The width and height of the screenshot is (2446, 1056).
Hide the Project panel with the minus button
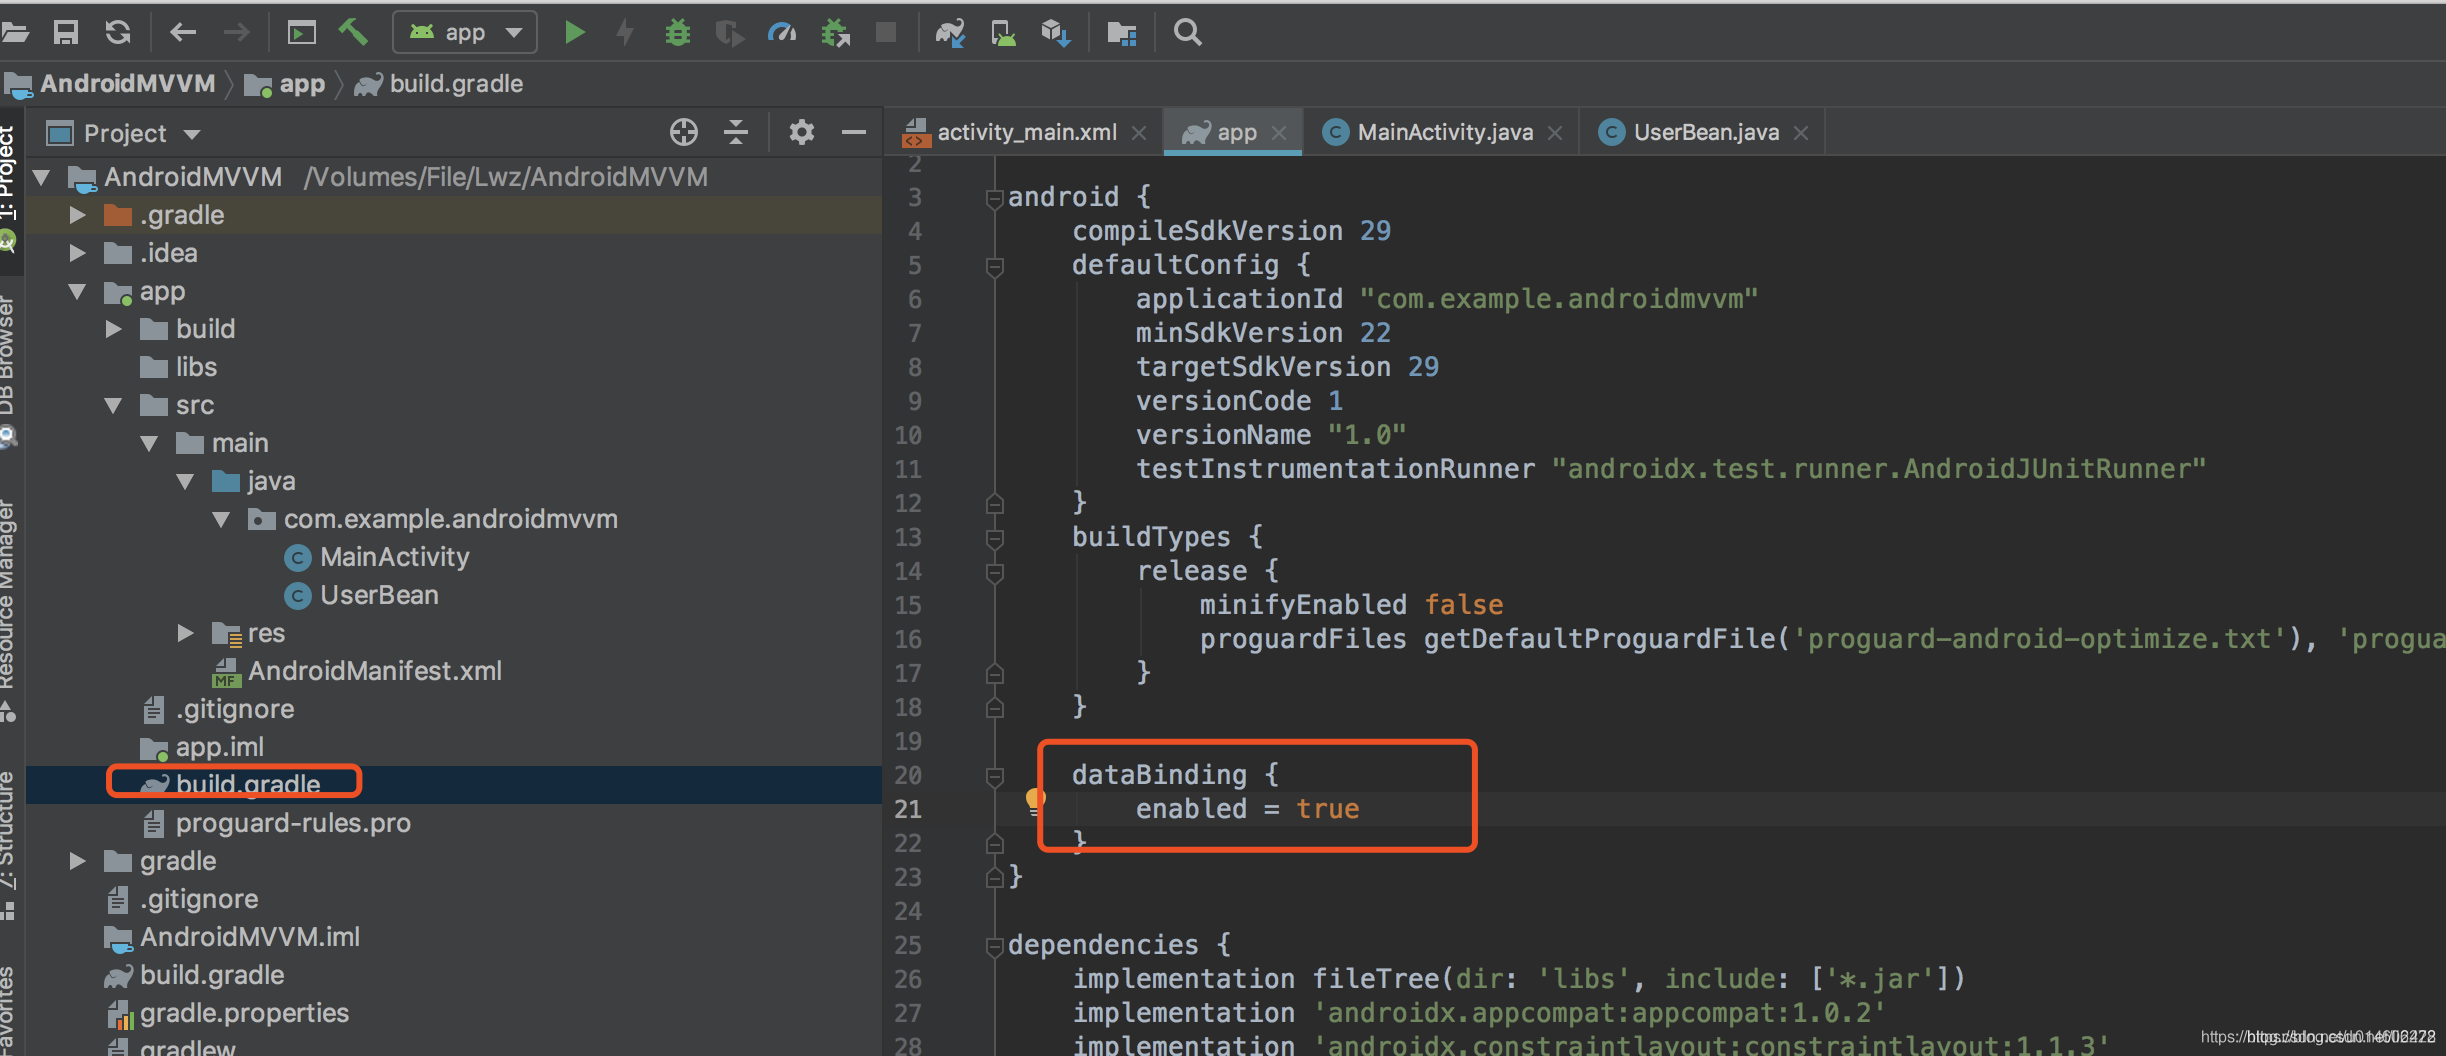click(854, 132)
